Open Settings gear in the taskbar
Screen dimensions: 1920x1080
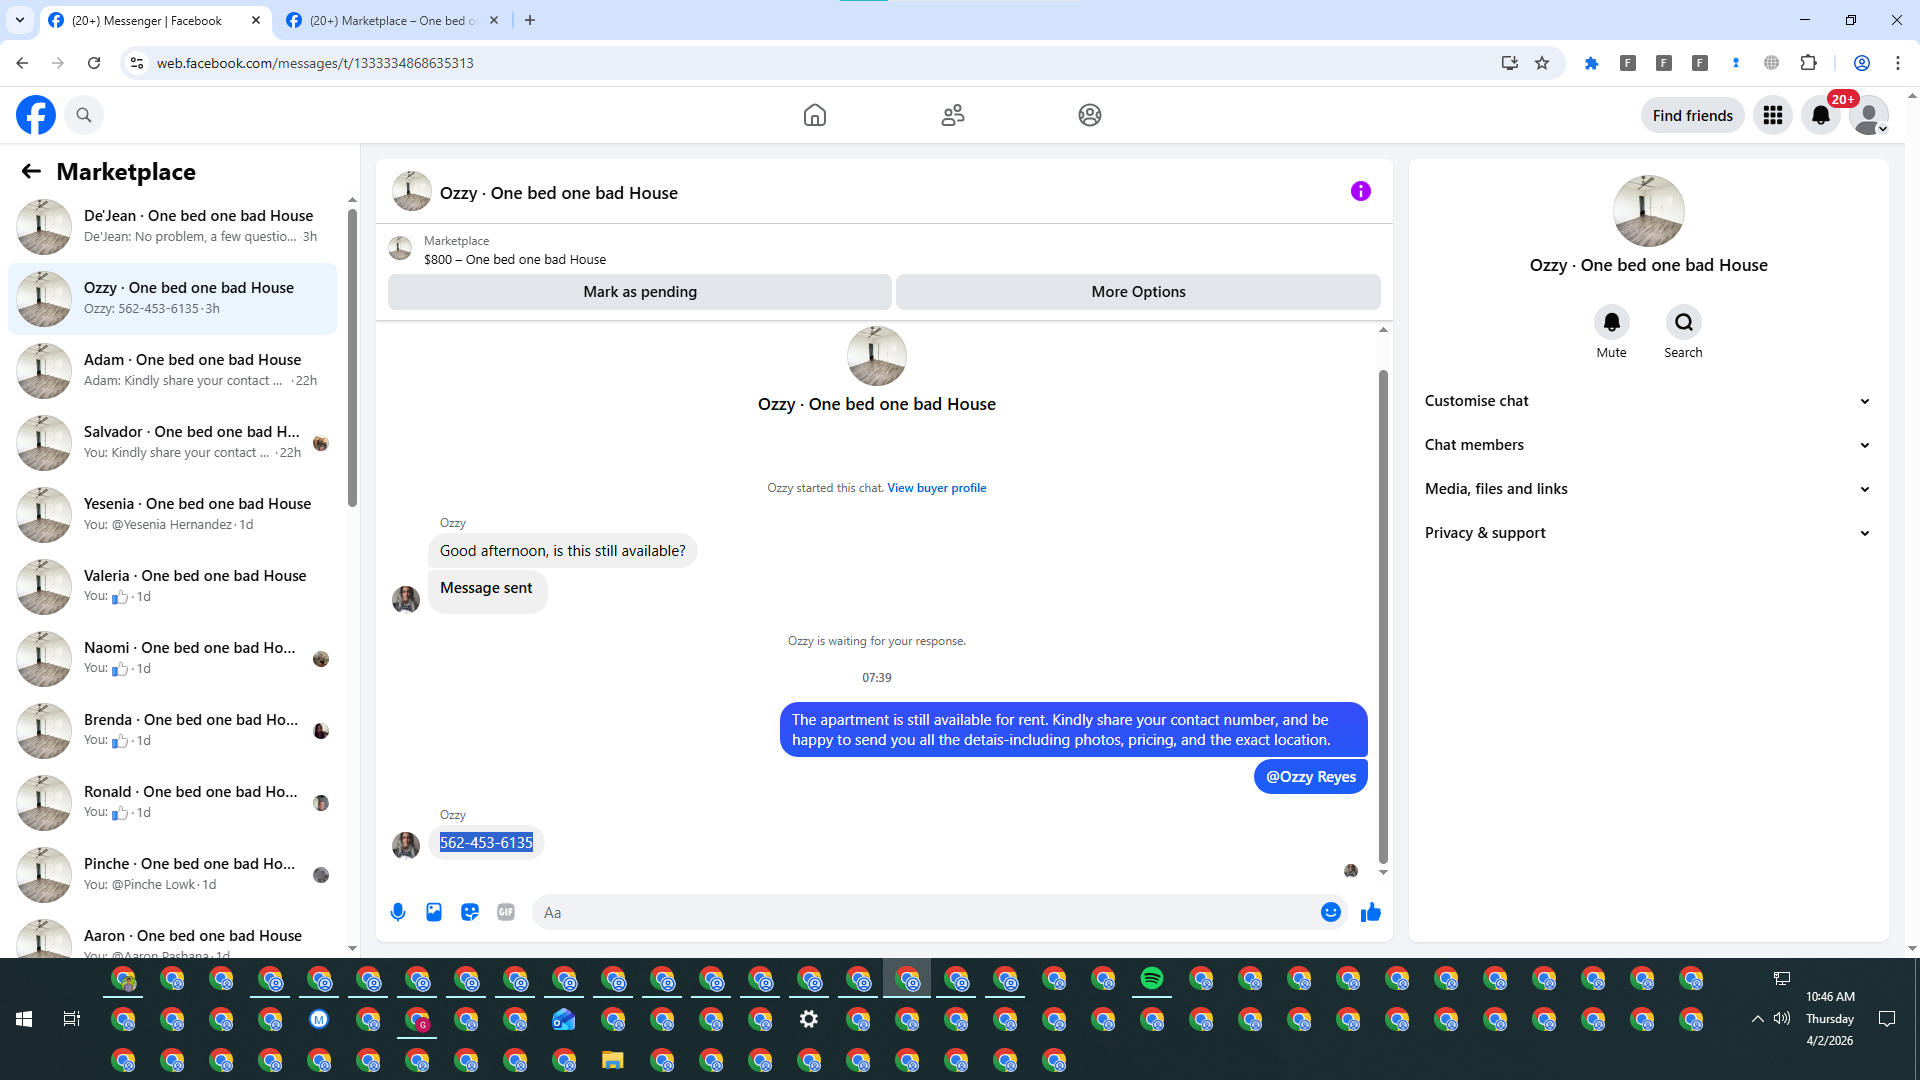(809, 1019)
